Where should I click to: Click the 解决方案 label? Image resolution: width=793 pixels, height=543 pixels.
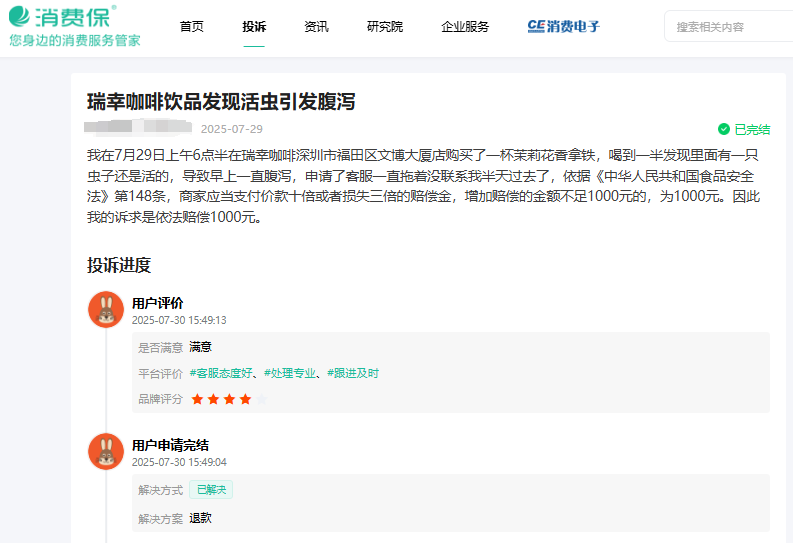160,519
